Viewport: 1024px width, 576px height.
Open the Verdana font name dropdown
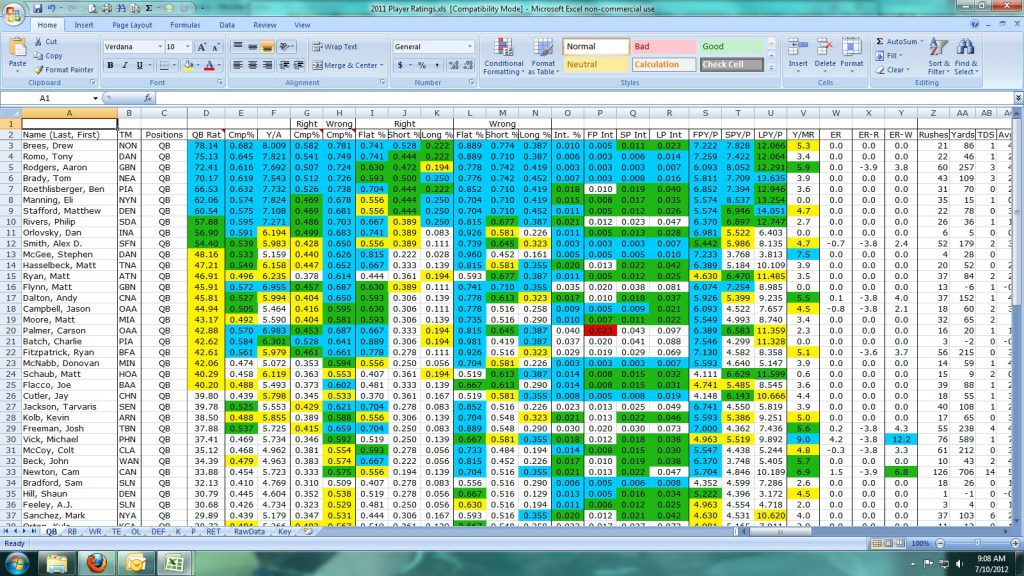[x=158, y=47]
